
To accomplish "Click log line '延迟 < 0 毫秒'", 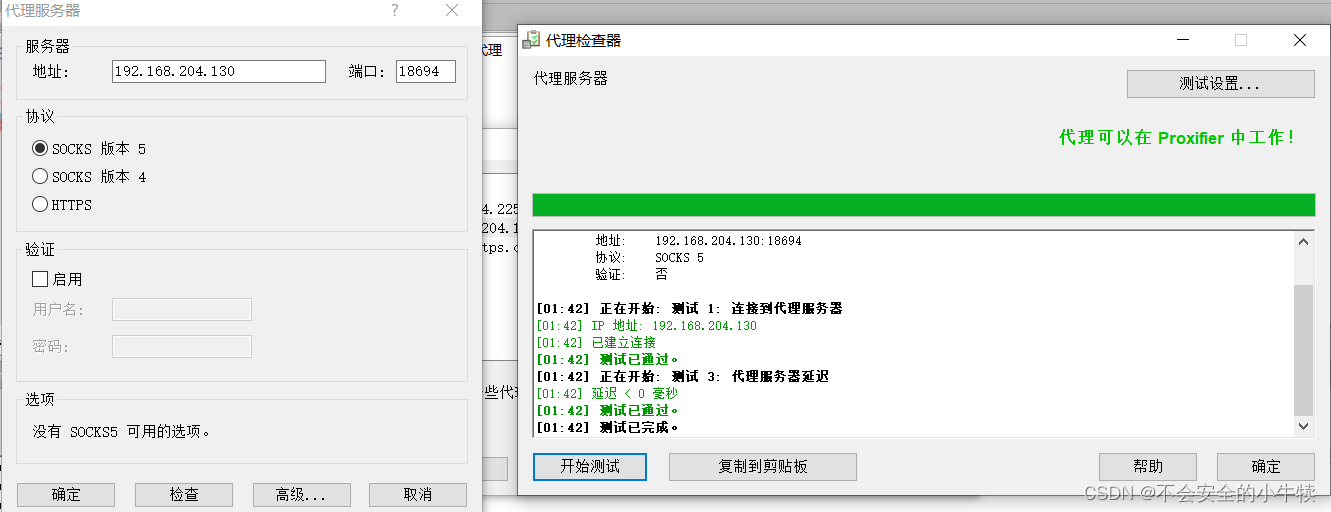I will click(607, 394).
